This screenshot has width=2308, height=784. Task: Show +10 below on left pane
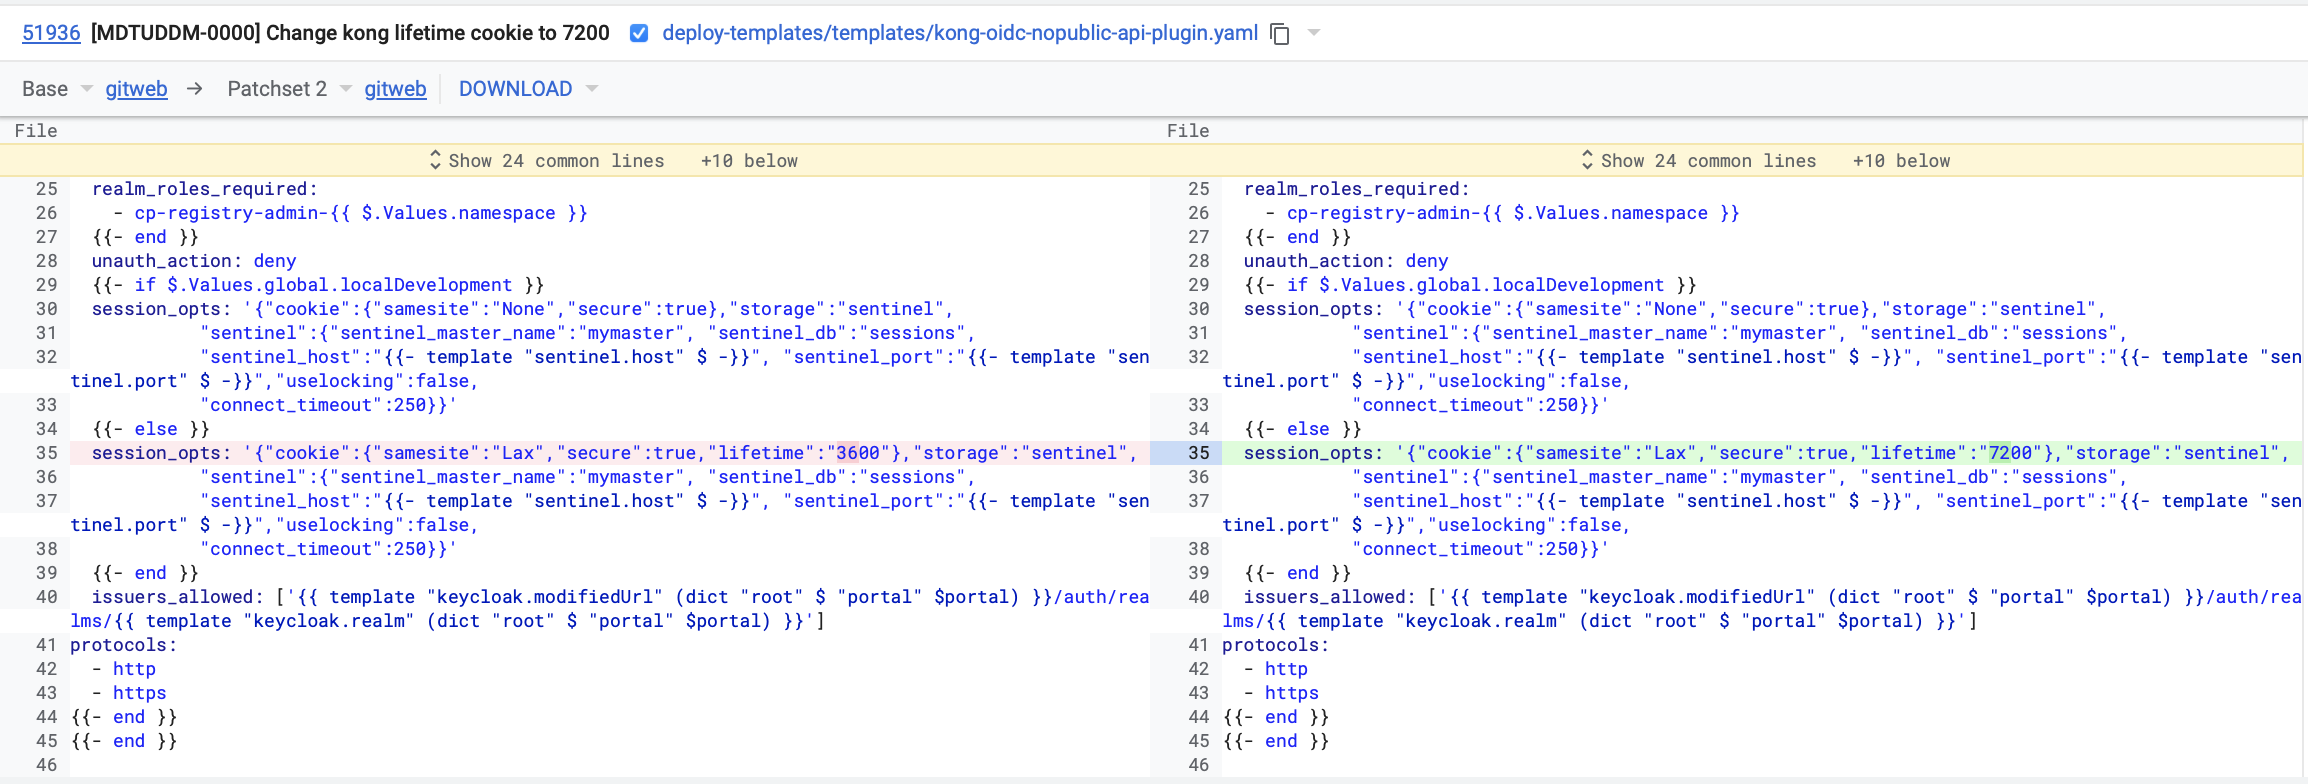pos(749,161)
